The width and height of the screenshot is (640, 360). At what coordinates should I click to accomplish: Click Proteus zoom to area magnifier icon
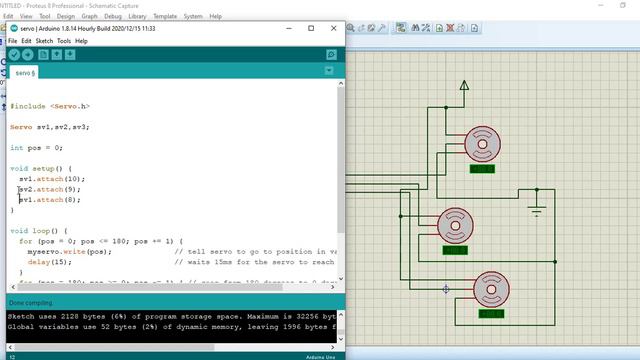(351, 28)
